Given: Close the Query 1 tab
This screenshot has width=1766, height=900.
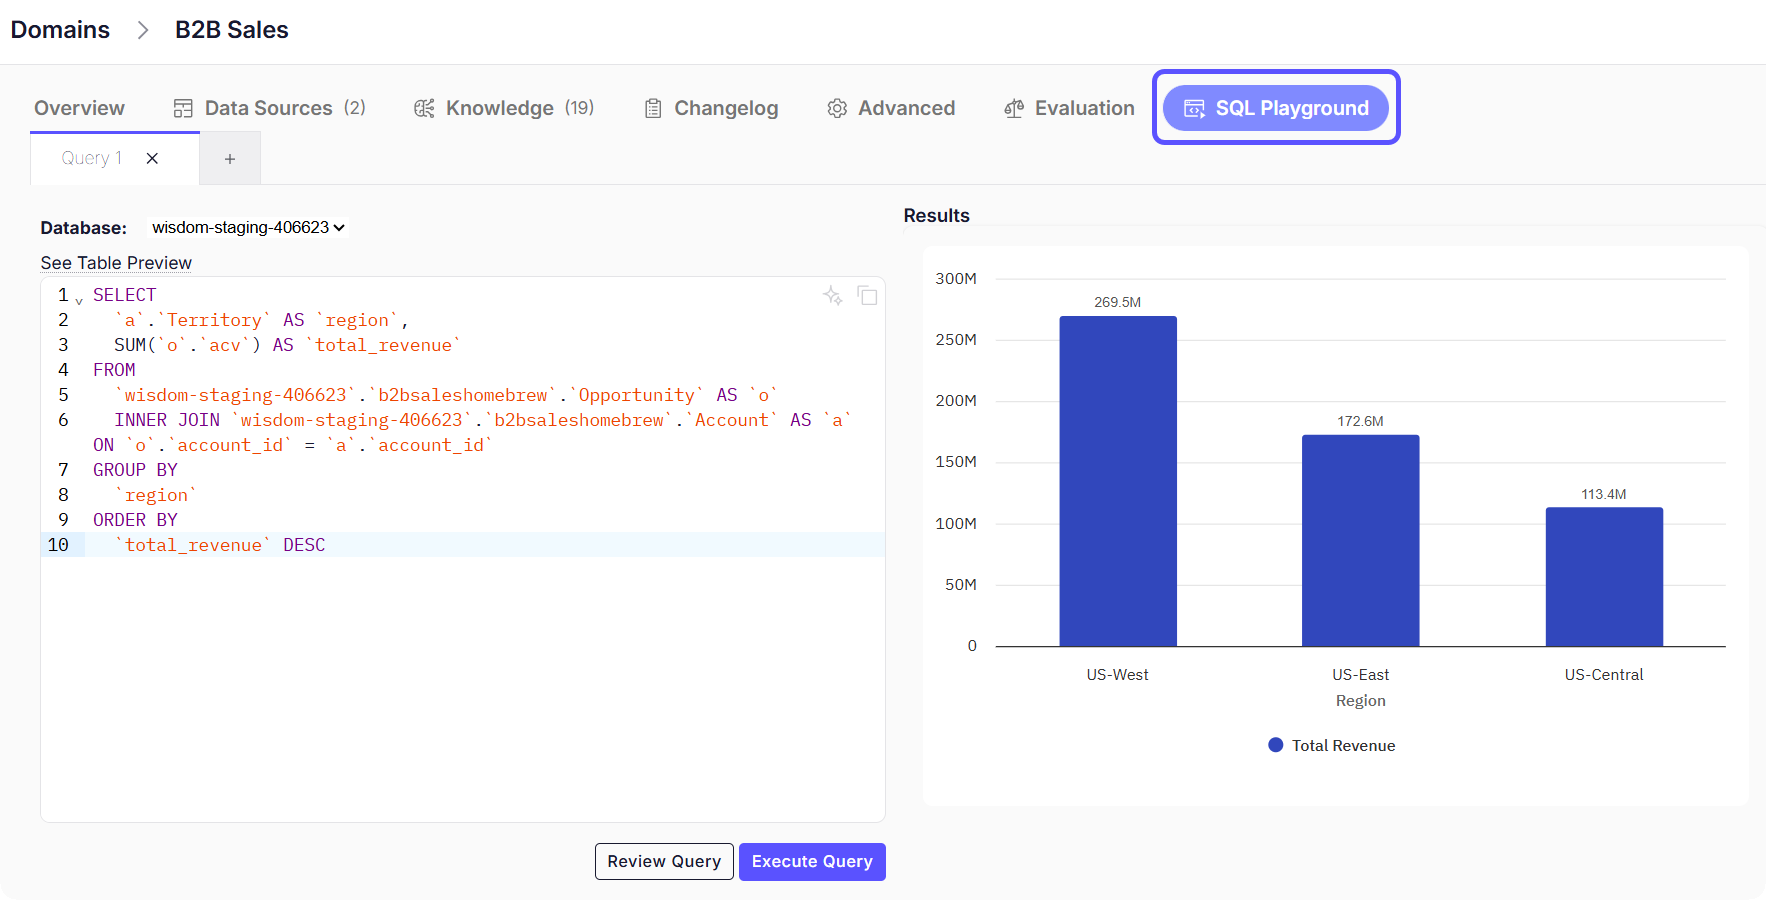Looking at the screenshot, I should tap(152, 158).
